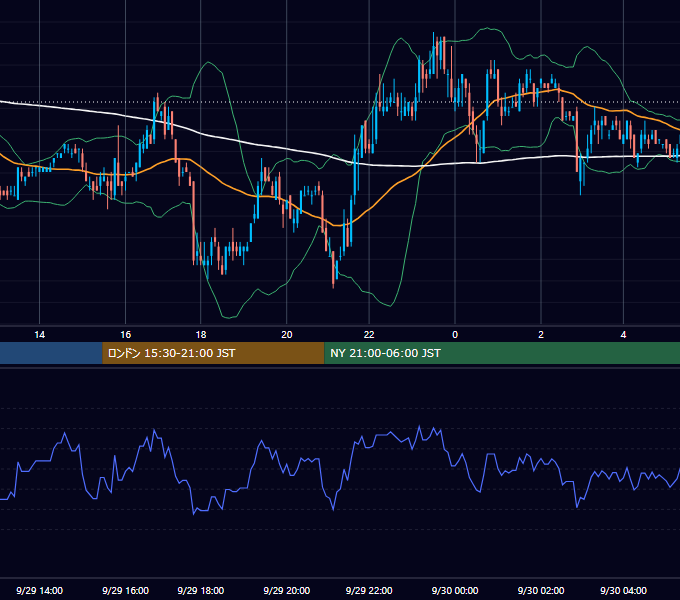680x600 pixels.
Task: Click the 9/29 14:00 date label
Action: coord(39,590)
